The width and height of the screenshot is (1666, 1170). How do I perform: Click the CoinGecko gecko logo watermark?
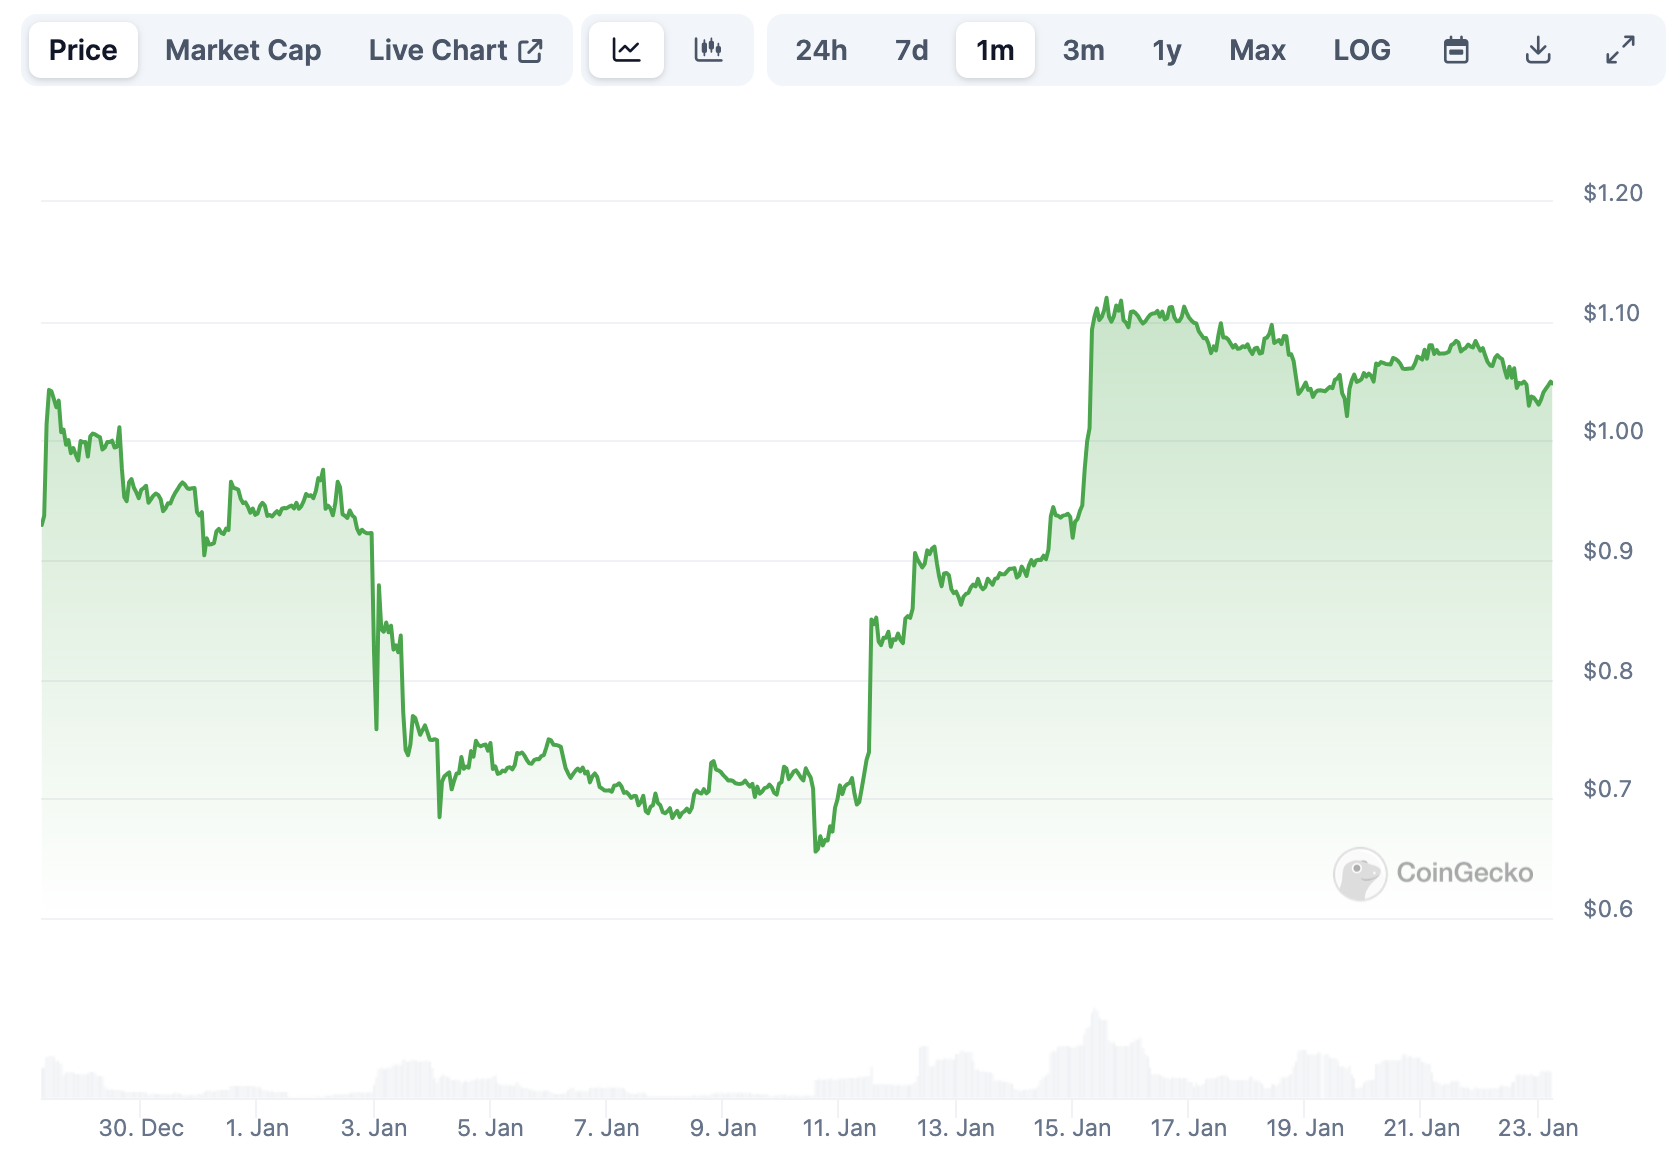1359,874
